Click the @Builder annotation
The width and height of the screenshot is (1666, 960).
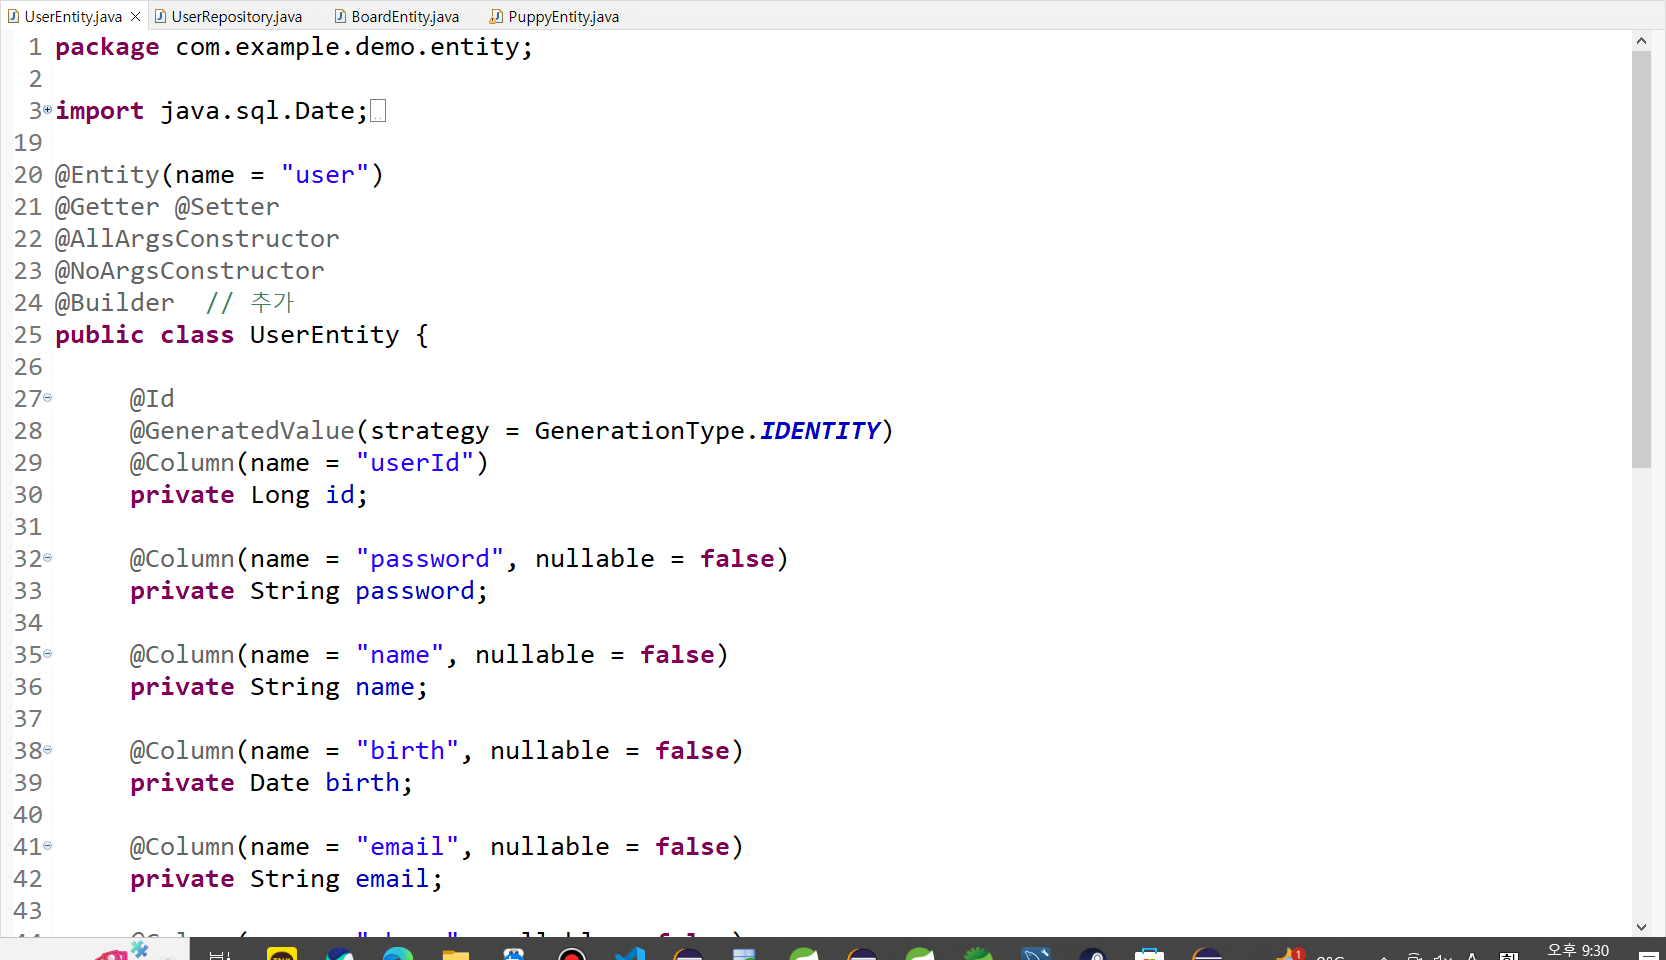pyautogui.click(x=115, y=303)
